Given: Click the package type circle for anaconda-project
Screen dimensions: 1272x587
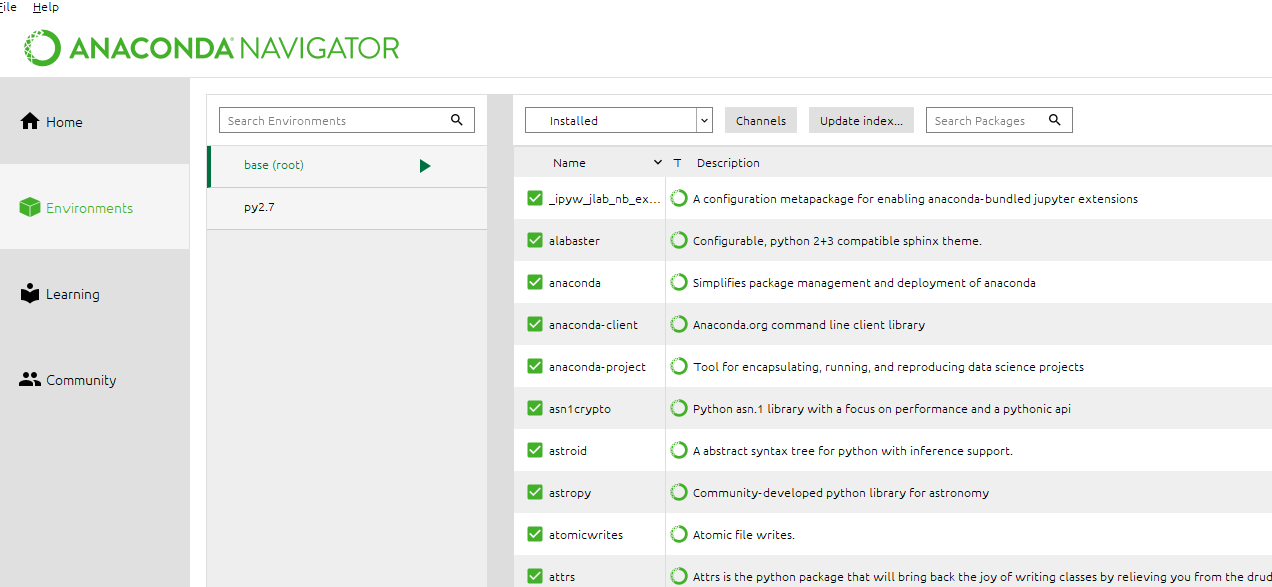Looking at the screenshot, I should pos(679,366).
